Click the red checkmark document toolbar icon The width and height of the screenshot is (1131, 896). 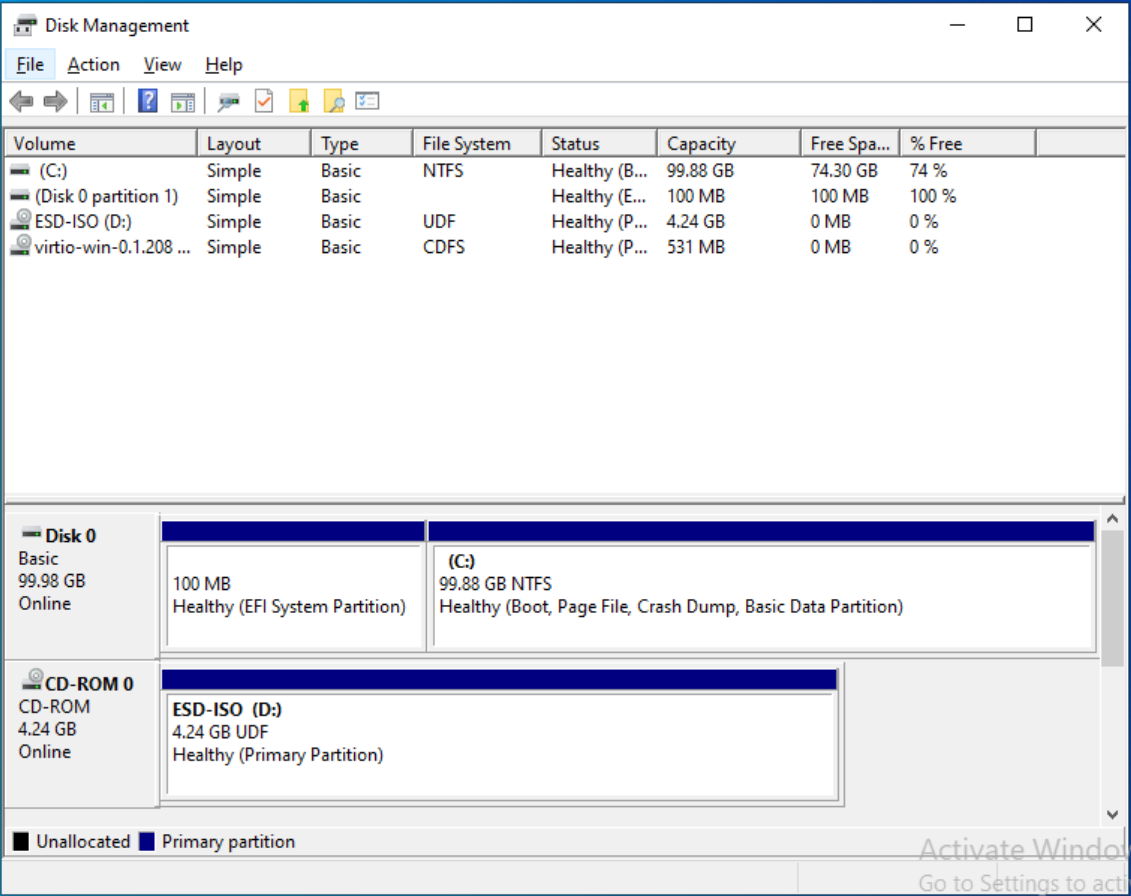point(262,100)
